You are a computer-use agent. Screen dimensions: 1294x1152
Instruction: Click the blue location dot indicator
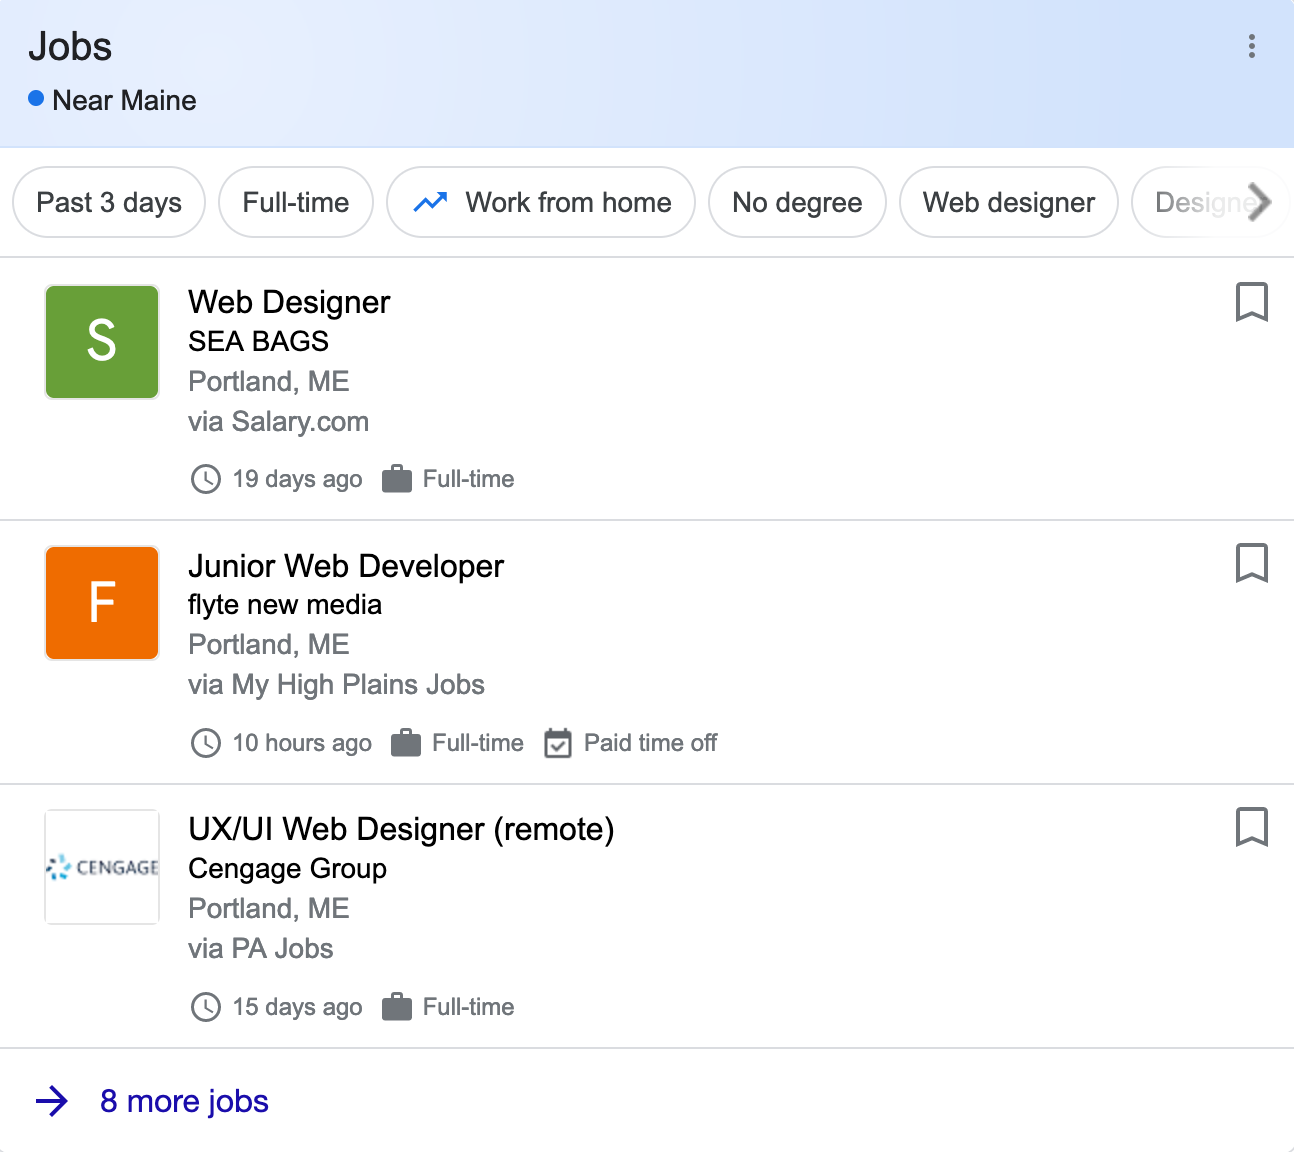pos(35,98)
